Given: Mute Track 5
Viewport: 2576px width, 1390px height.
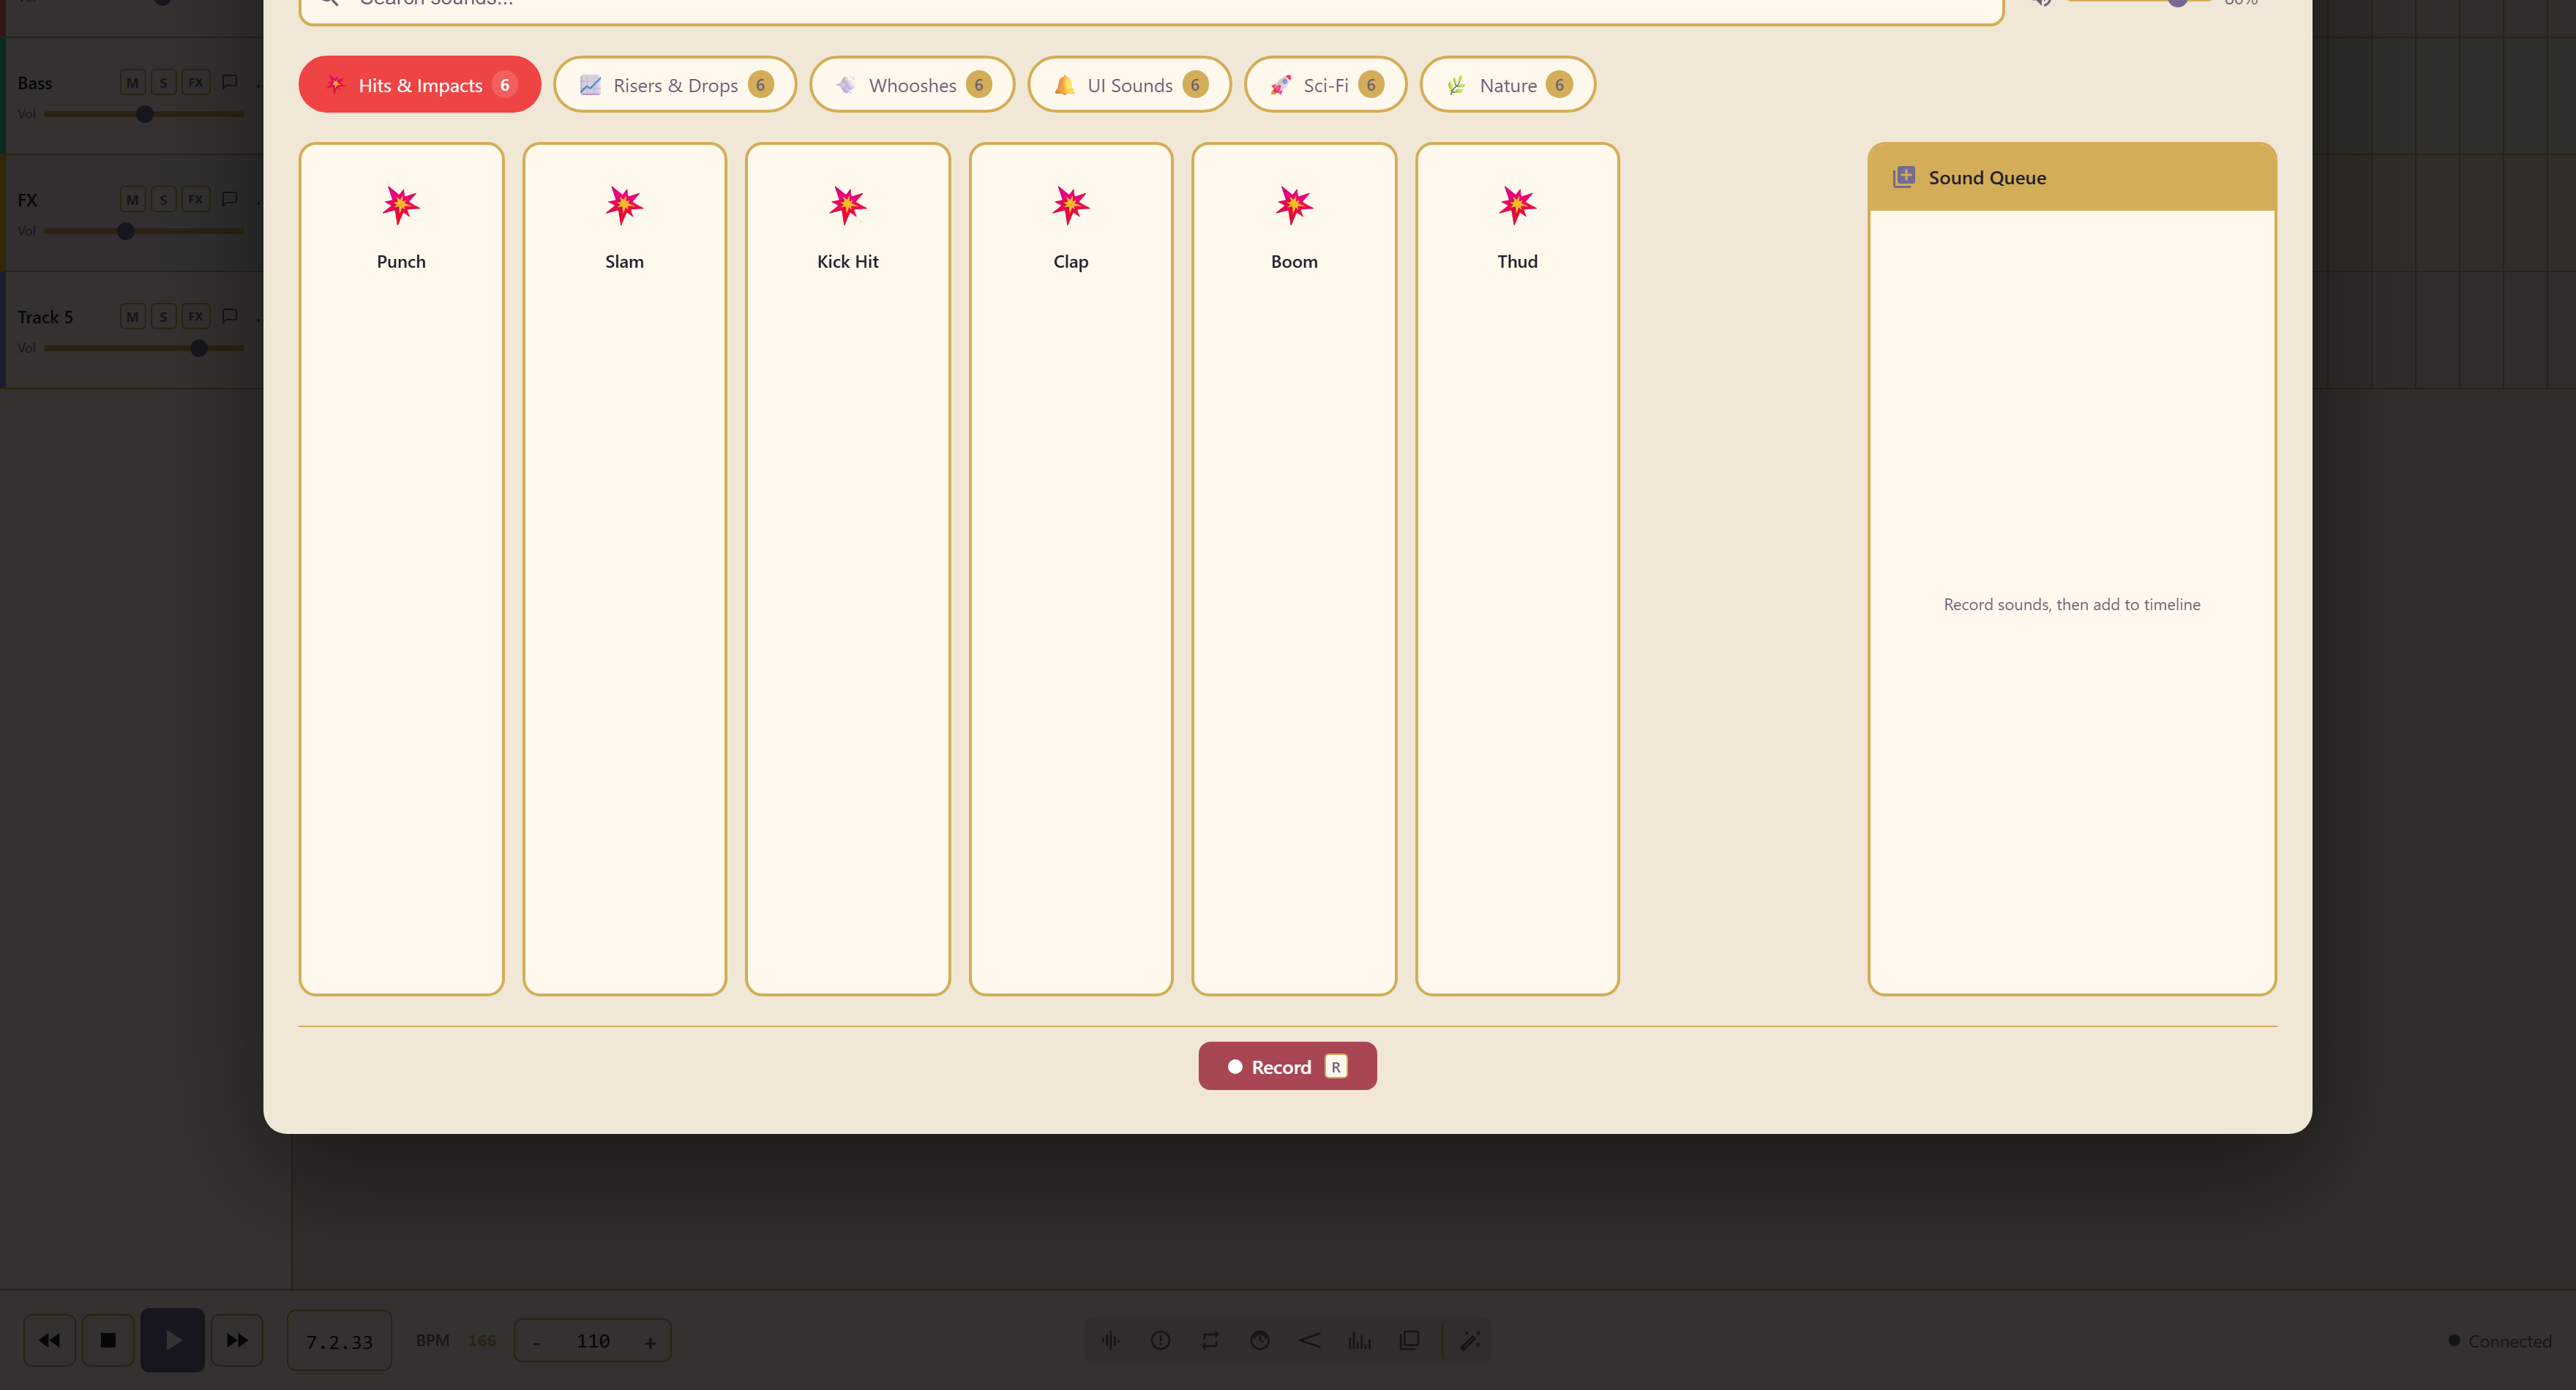Looking at the screenshot, I should click(132, 316).
